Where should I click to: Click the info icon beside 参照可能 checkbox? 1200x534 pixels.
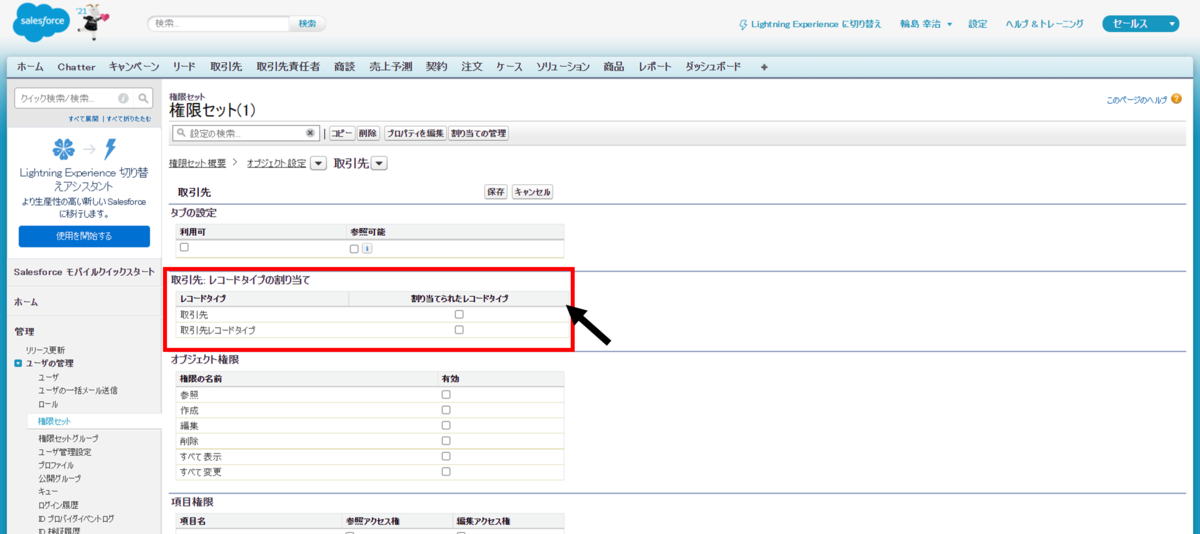click(366, 248)
